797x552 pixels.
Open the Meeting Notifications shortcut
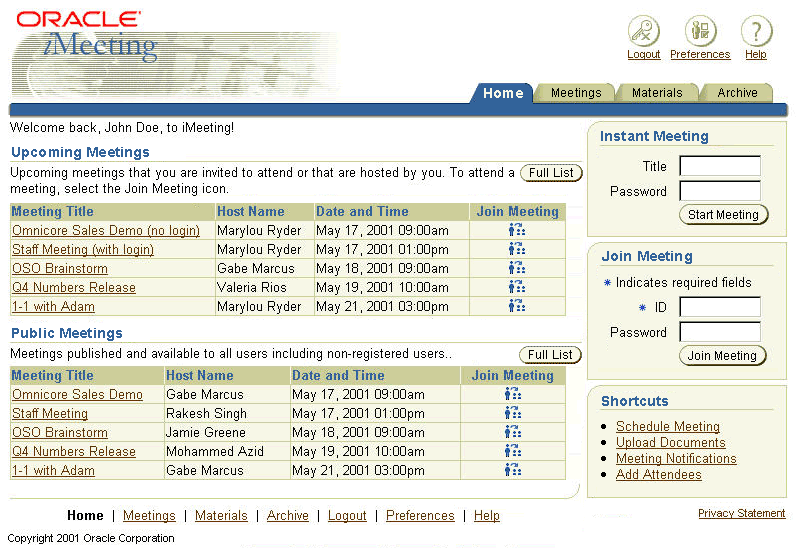(676, 458)
